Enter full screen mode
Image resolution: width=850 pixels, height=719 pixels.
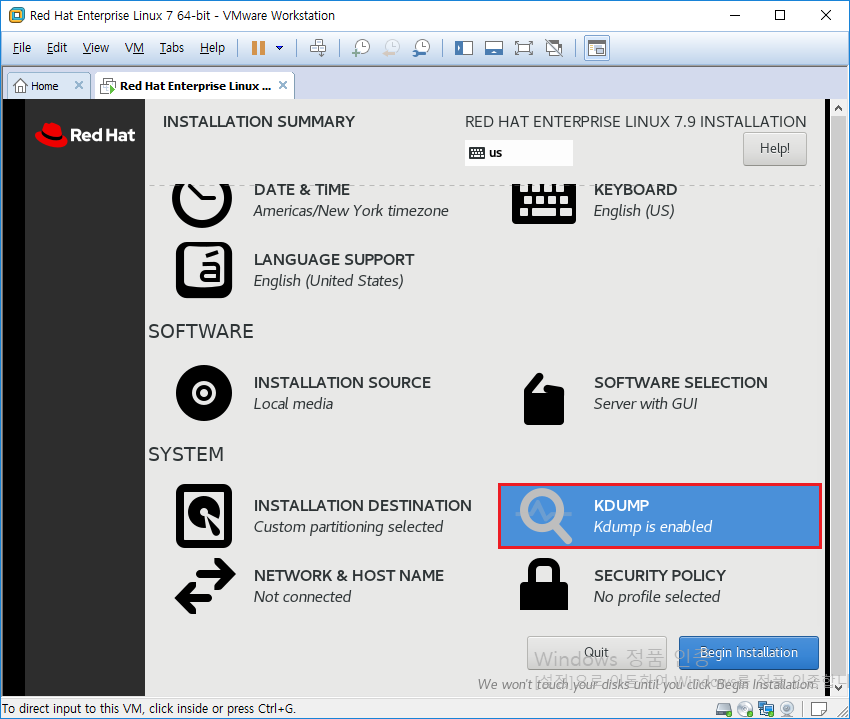(524, 48)
